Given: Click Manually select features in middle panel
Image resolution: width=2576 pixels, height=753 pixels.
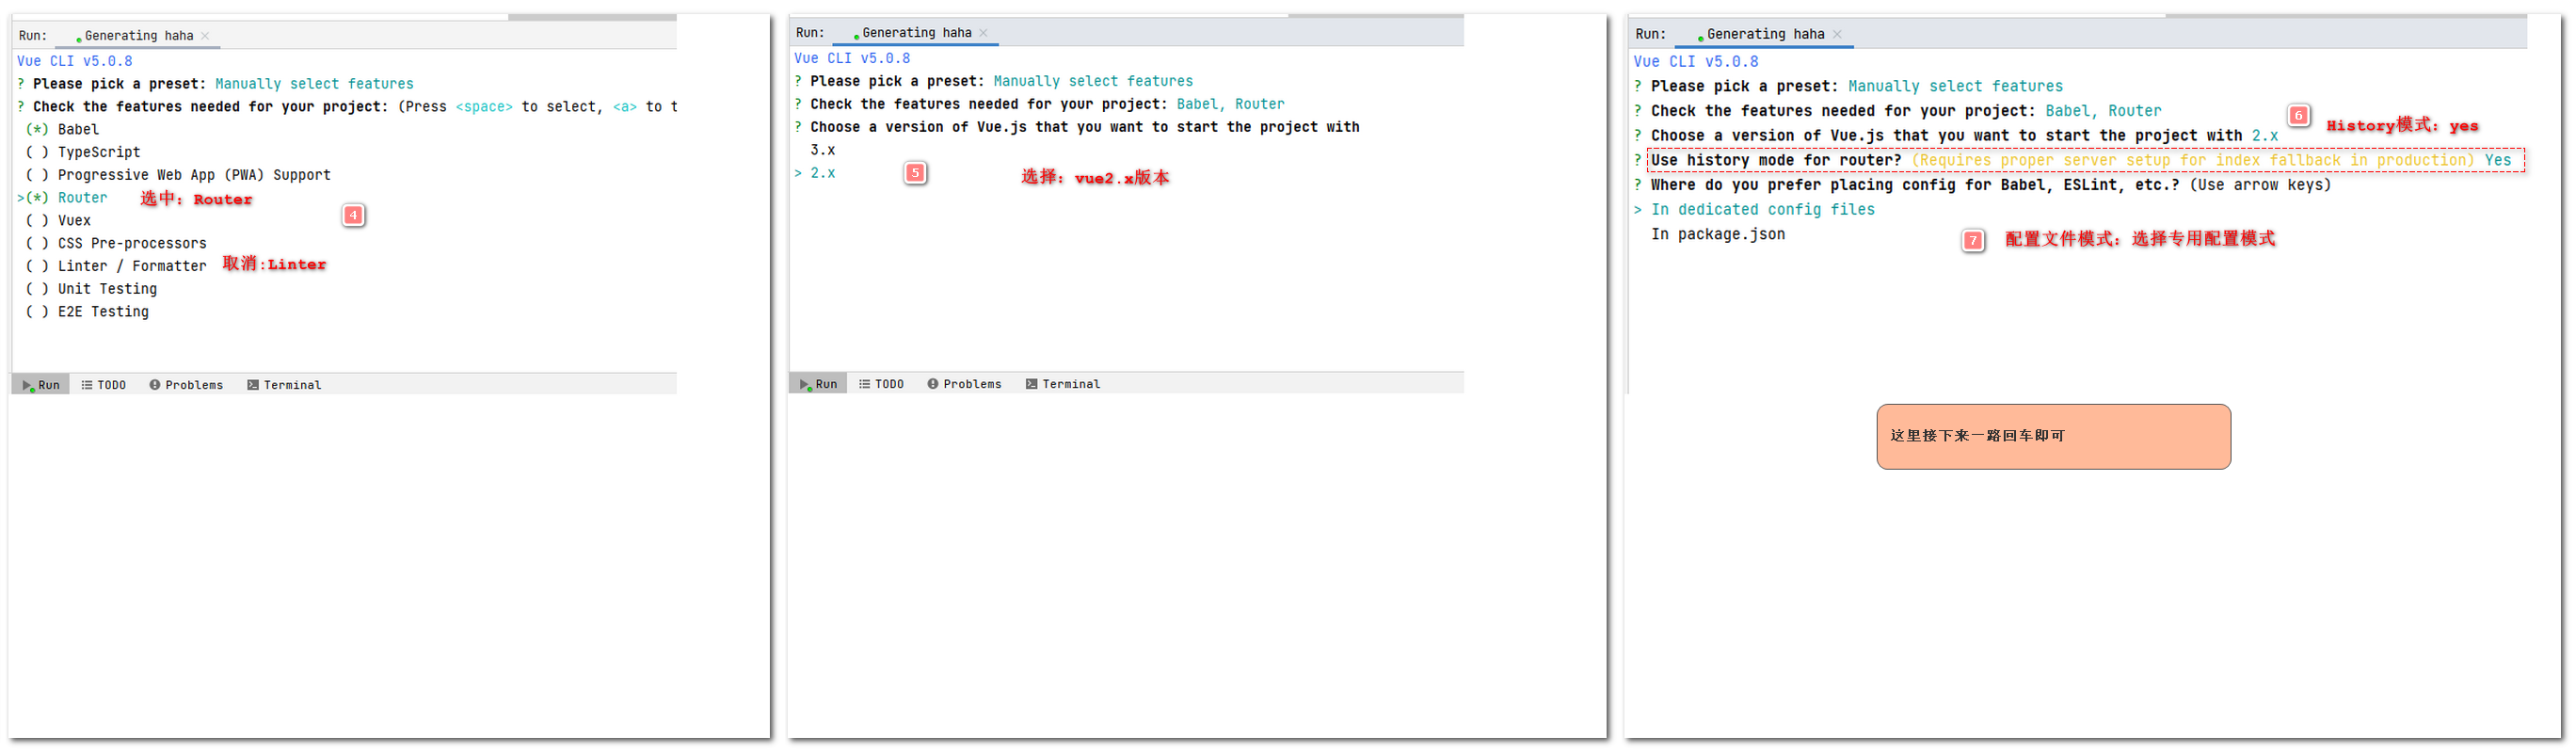Looking at the screenshot, I should pyautogui.click(x=1093, y=82).
